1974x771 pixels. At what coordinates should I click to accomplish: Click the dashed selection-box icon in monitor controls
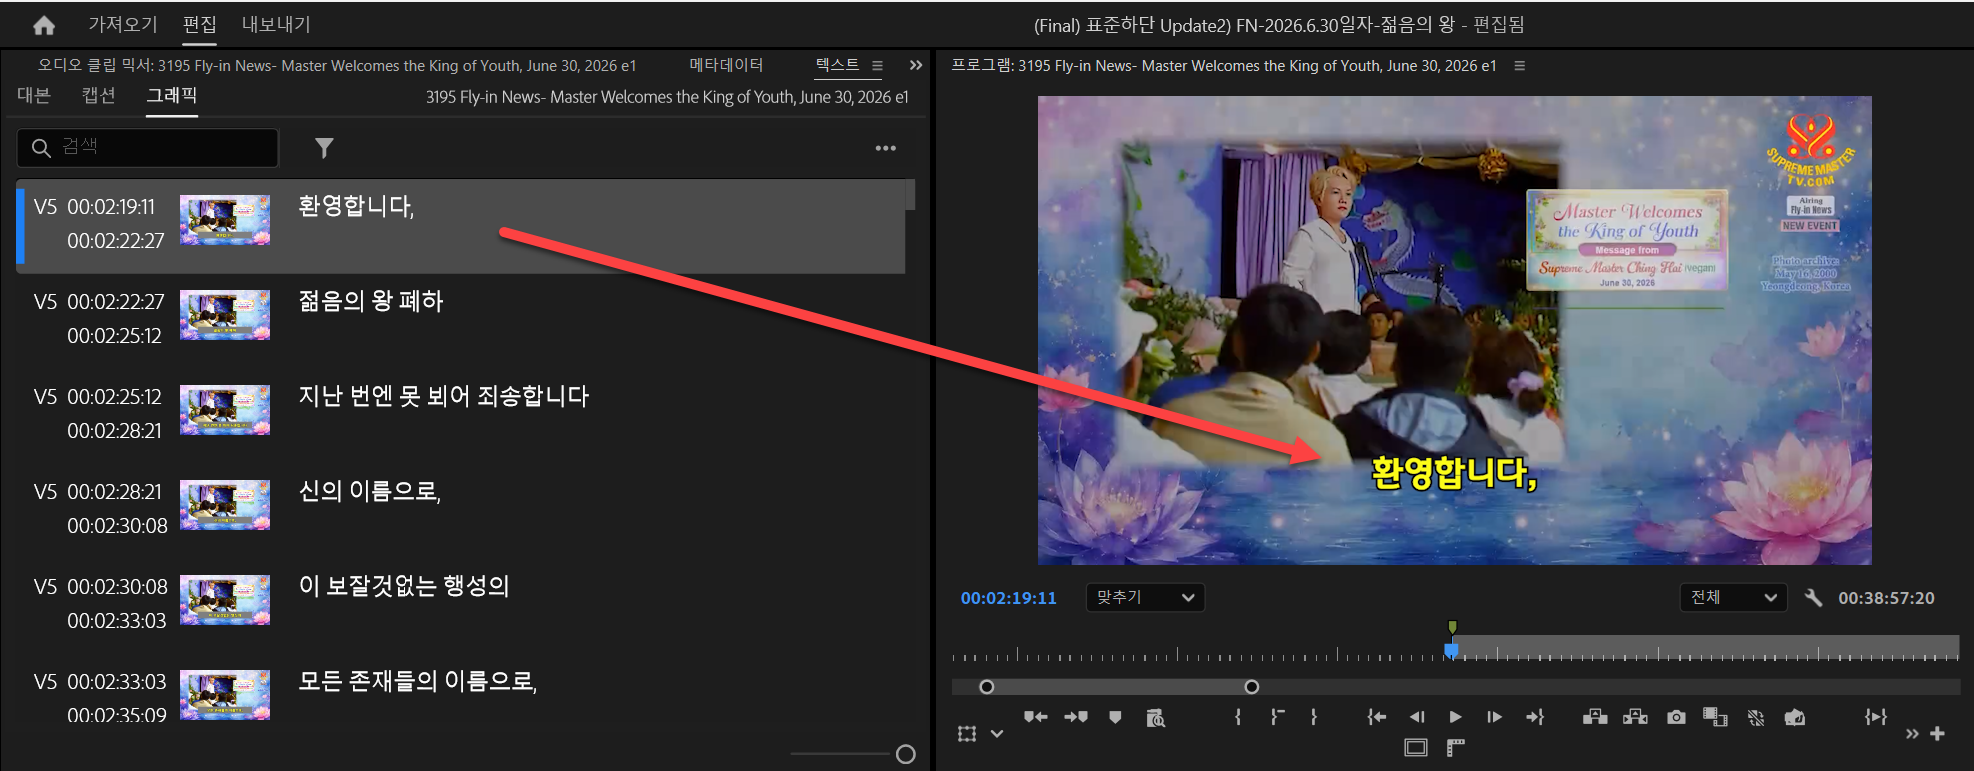pos(967,734)
